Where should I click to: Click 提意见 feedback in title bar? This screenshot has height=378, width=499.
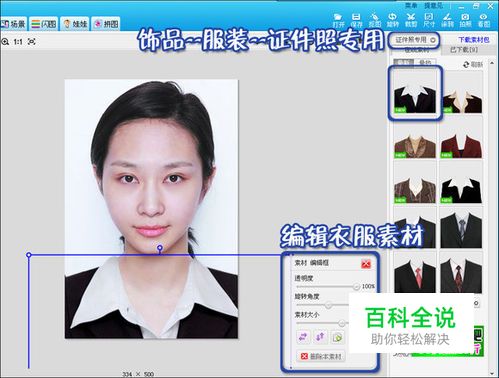(x=433, y=6)
